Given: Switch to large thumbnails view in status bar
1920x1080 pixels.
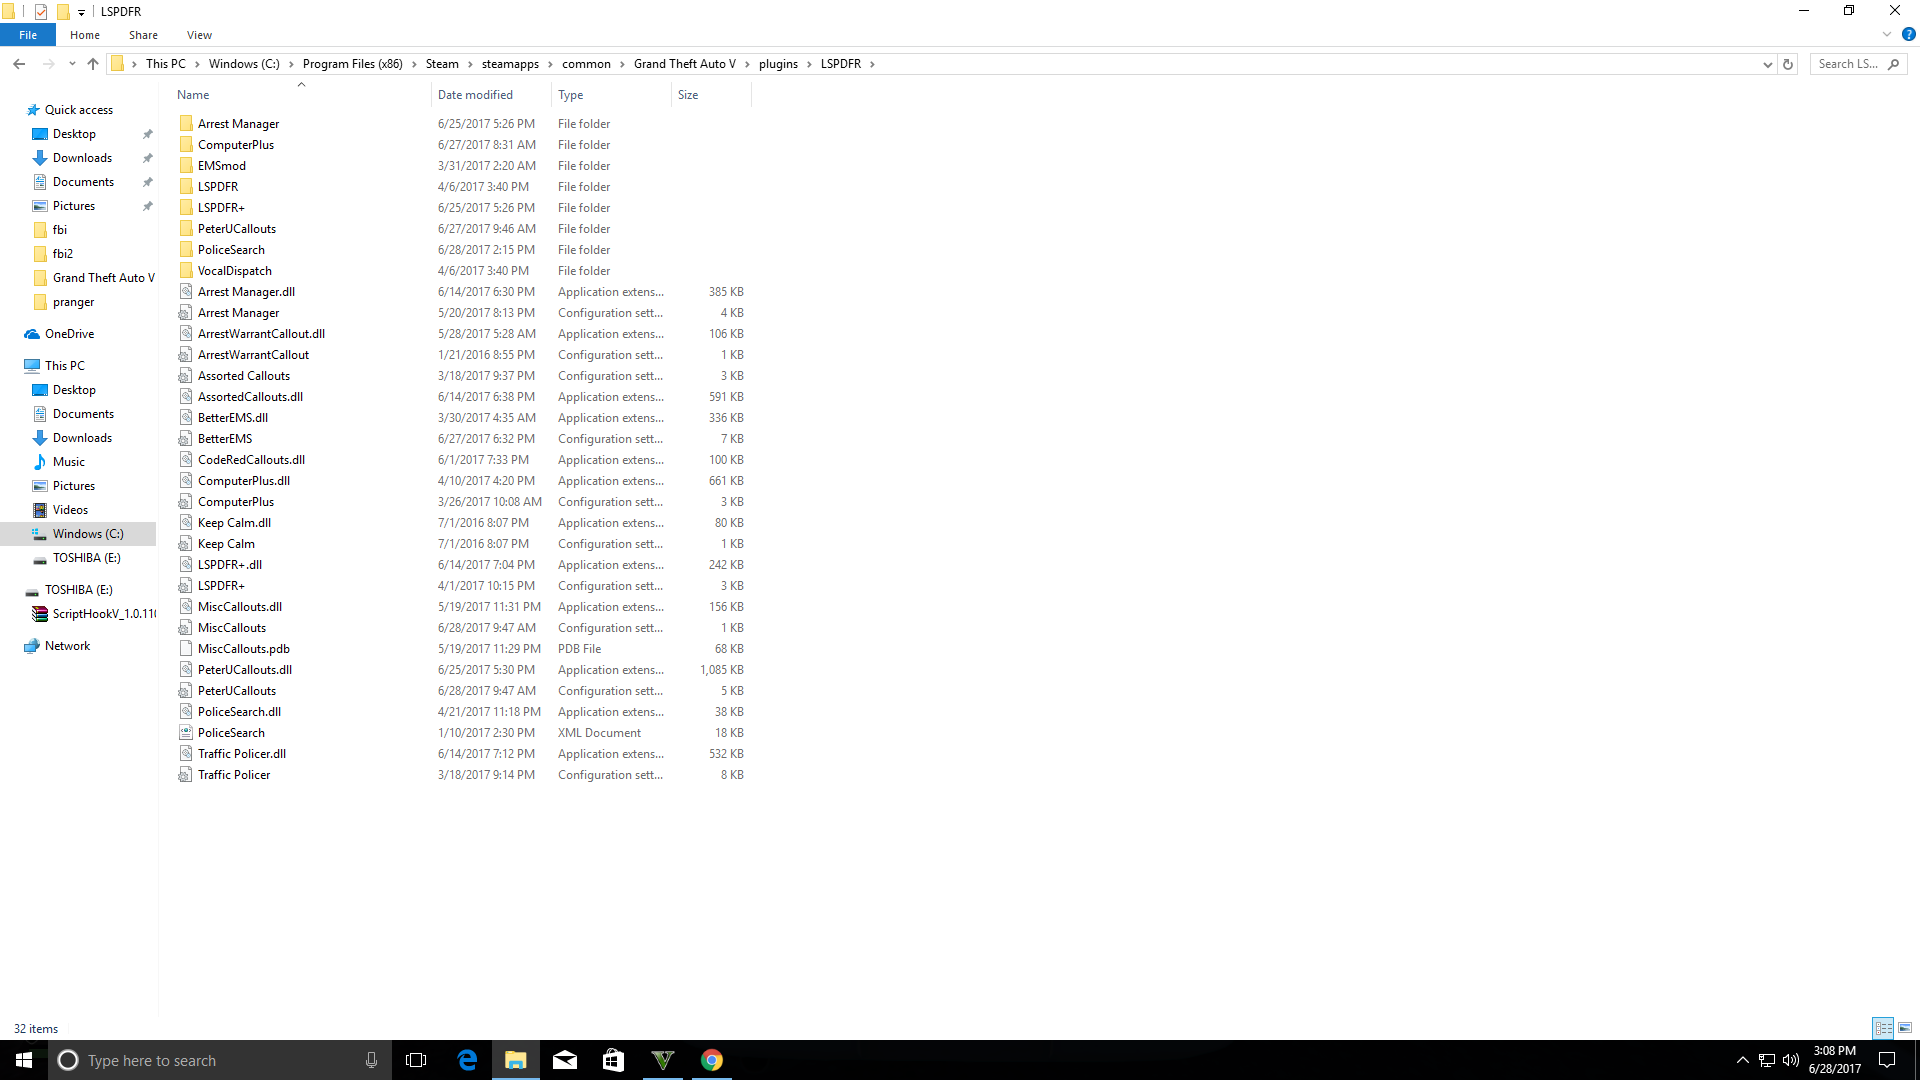Looking at the screenshot, I should (x=1905, y=1028).
